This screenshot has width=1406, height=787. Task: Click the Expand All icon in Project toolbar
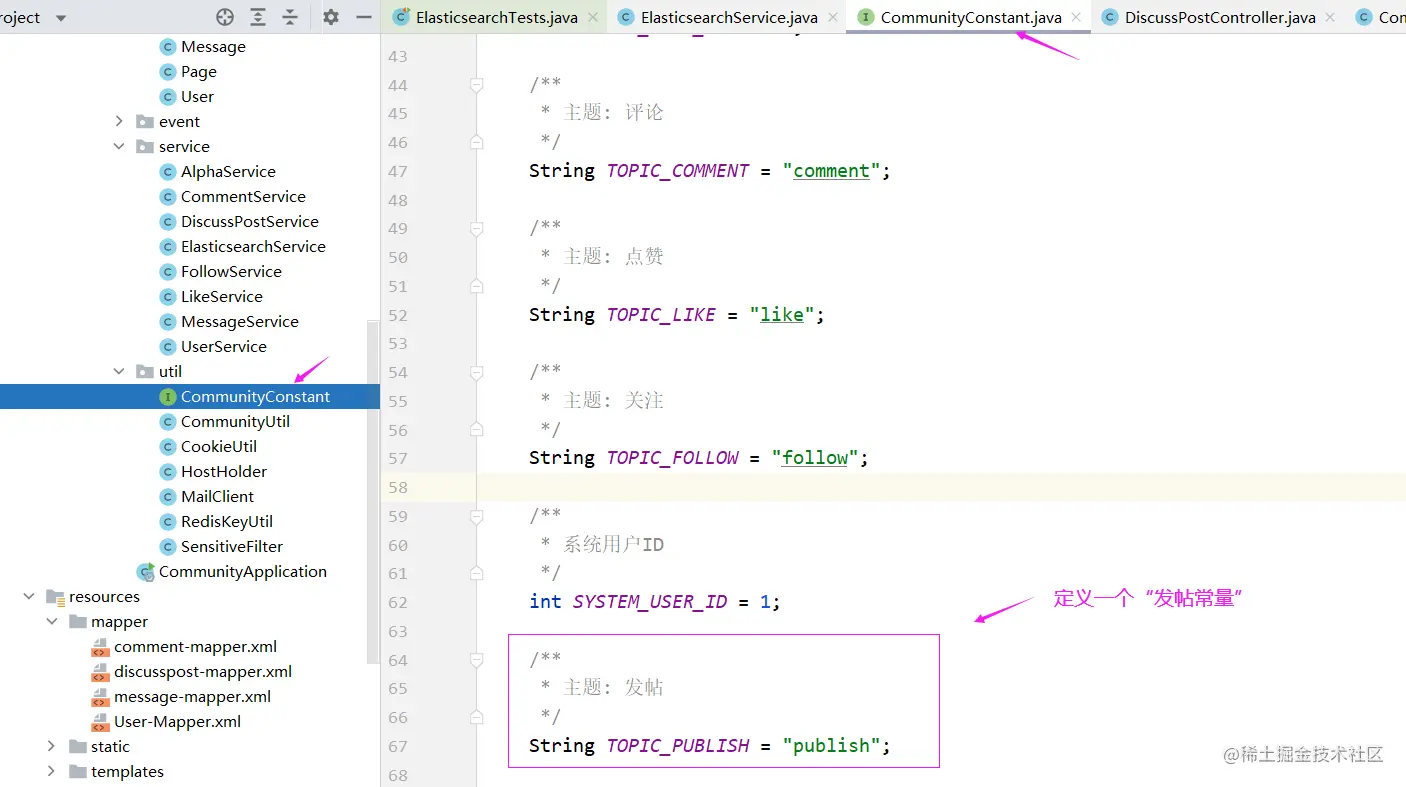(x=258, y=17)
